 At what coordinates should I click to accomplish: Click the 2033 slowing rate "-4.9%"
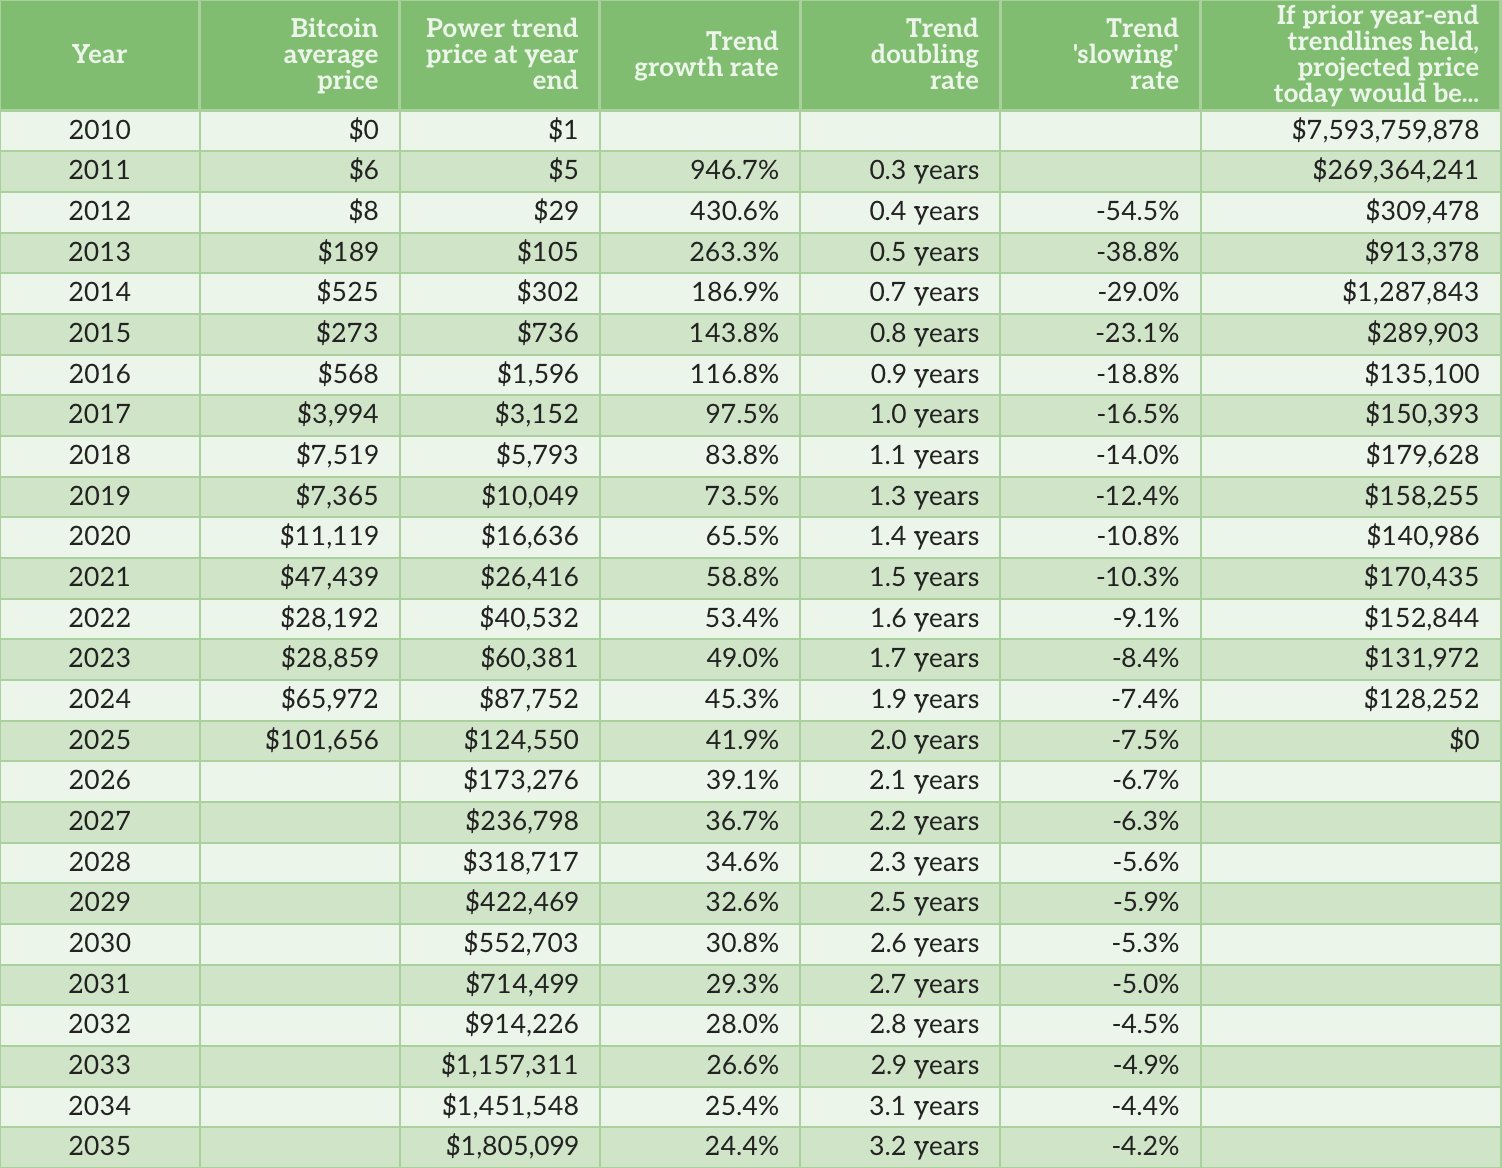coord(1146,1065)
